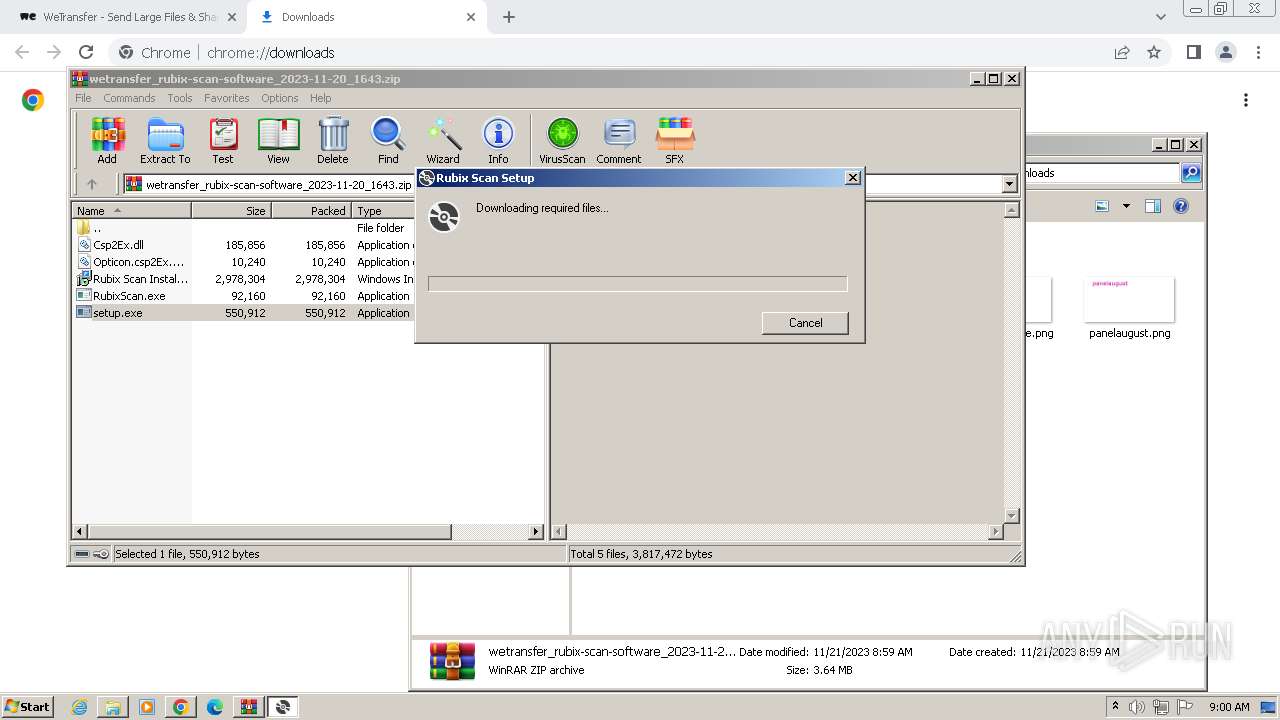Click the WinRAR Add toolbar icon
Image resolution: width=1280 pixels, height=720 pixels.
(107, 140)
